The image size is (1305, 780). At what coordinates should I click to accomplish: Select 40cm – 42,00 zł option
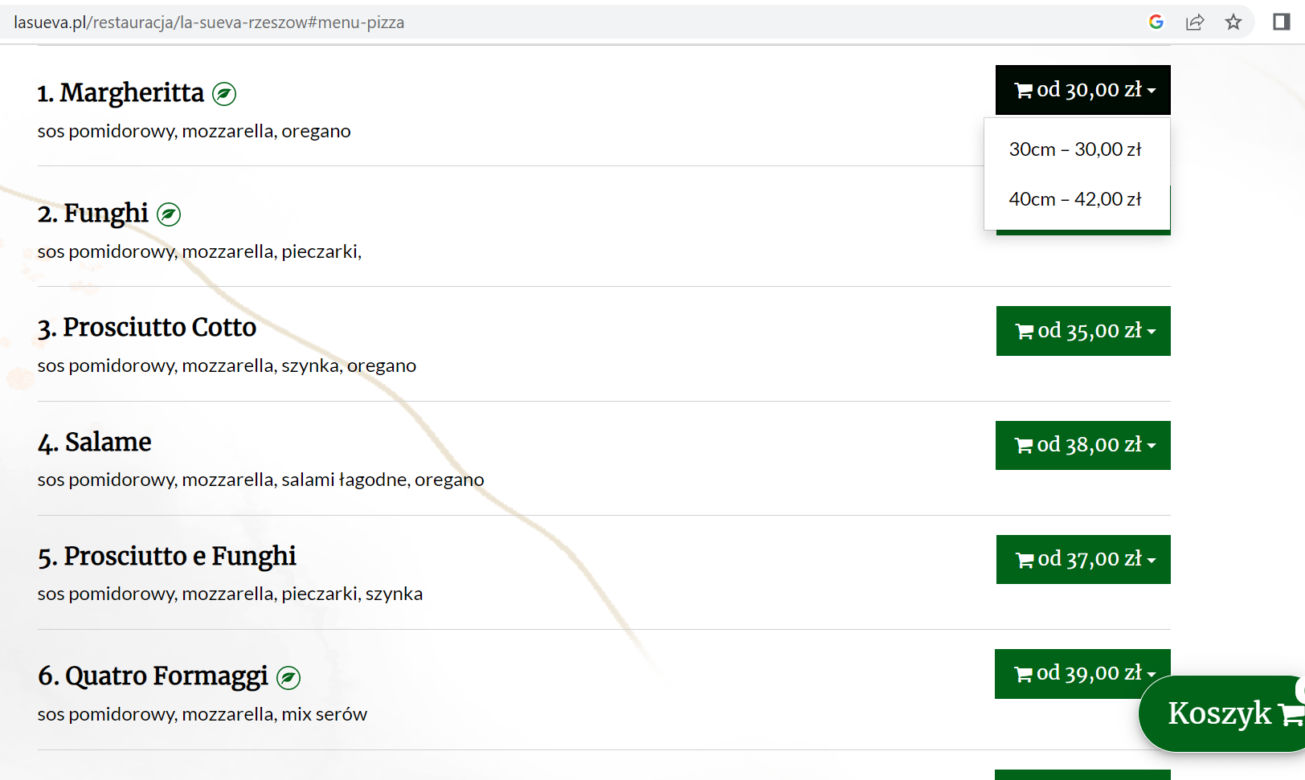click(1076, 199)
